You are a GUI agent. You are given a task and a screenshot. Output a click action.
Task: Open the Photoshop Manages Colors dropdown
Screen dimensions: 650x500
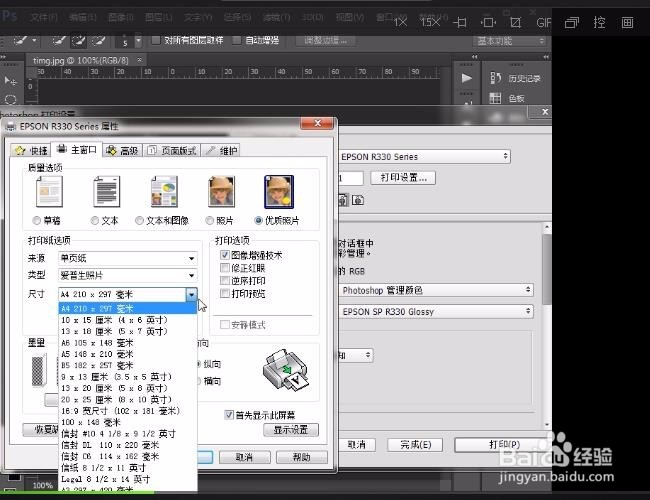pos(436,290)
